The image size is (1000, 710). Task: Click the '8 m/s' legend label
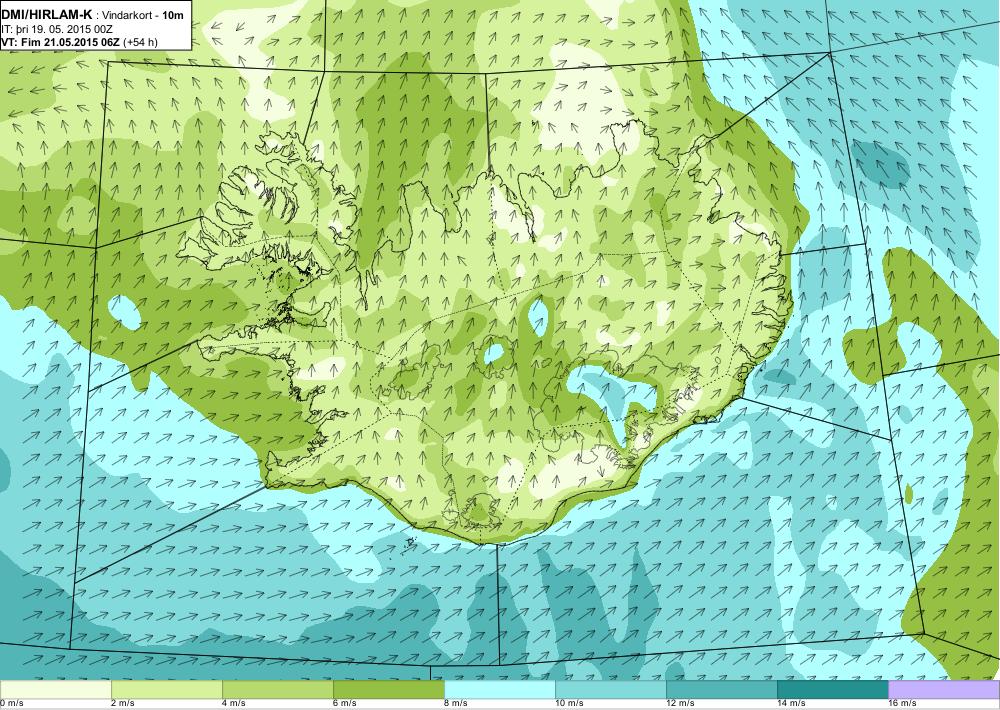456,703
